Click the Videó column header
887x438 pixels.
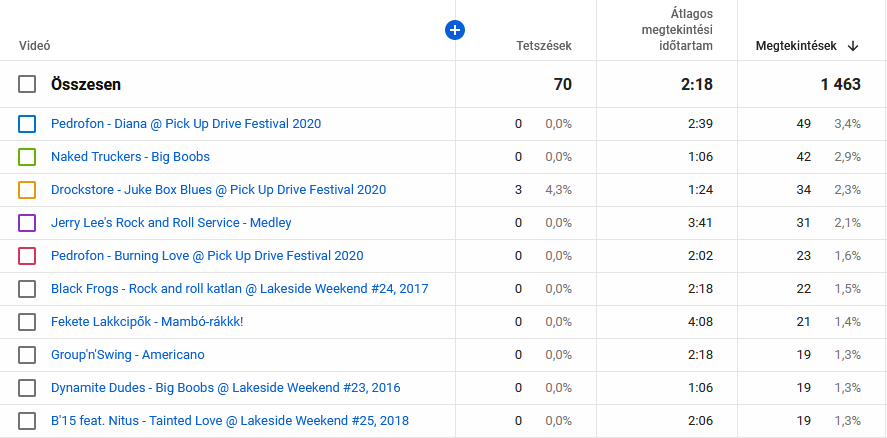tap(35, 46)
